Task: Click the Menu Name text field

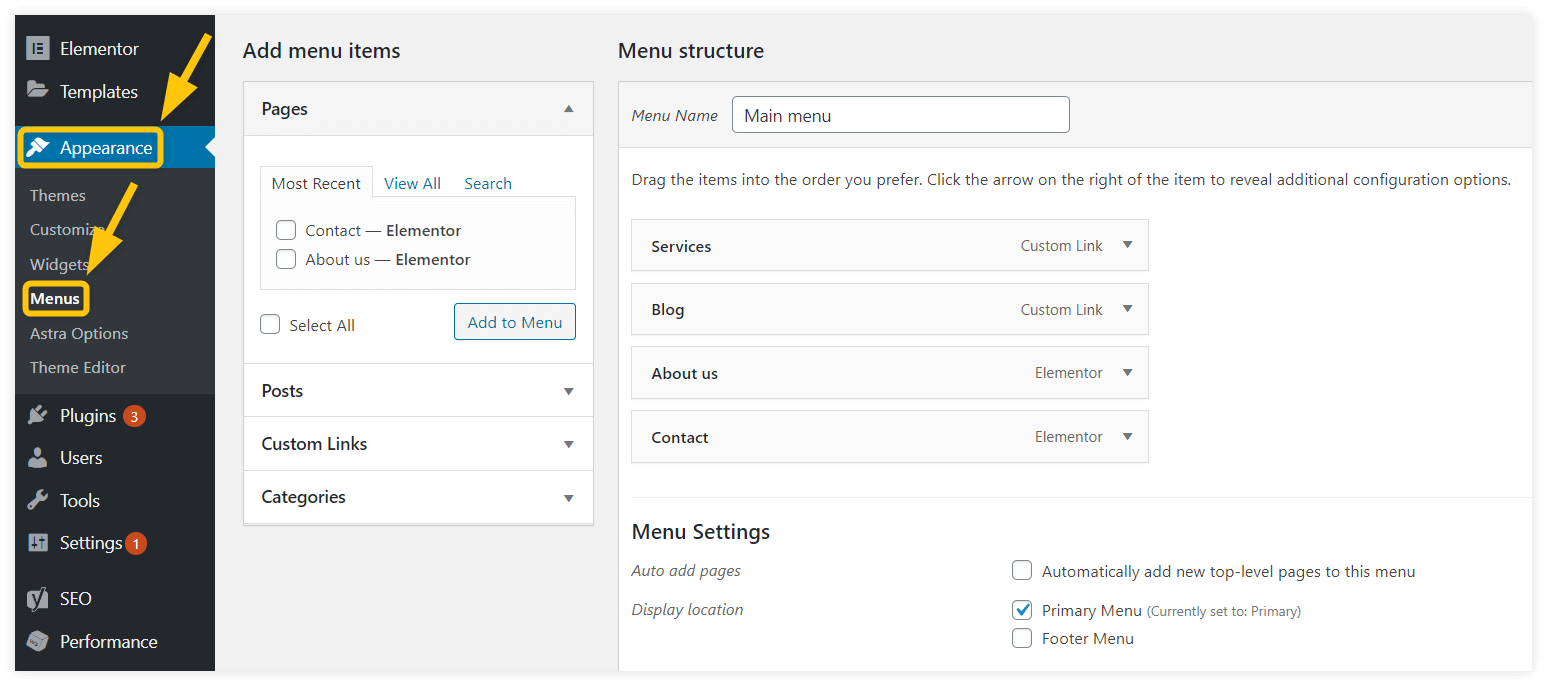Action: pos(901,115)
